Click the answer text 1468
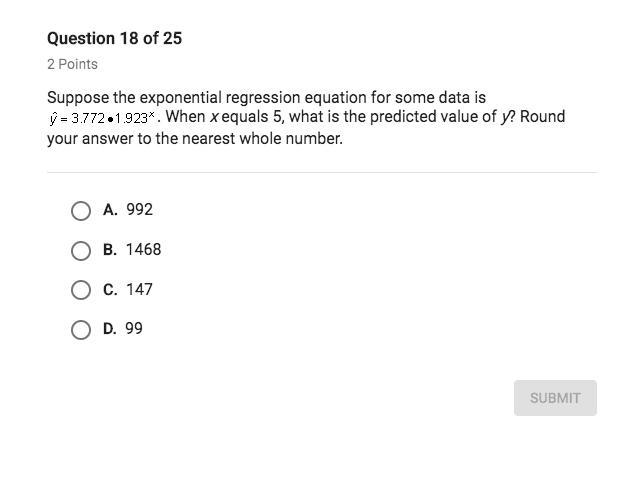642x497 pixels. pyautogui.click(x=143, y=249)
